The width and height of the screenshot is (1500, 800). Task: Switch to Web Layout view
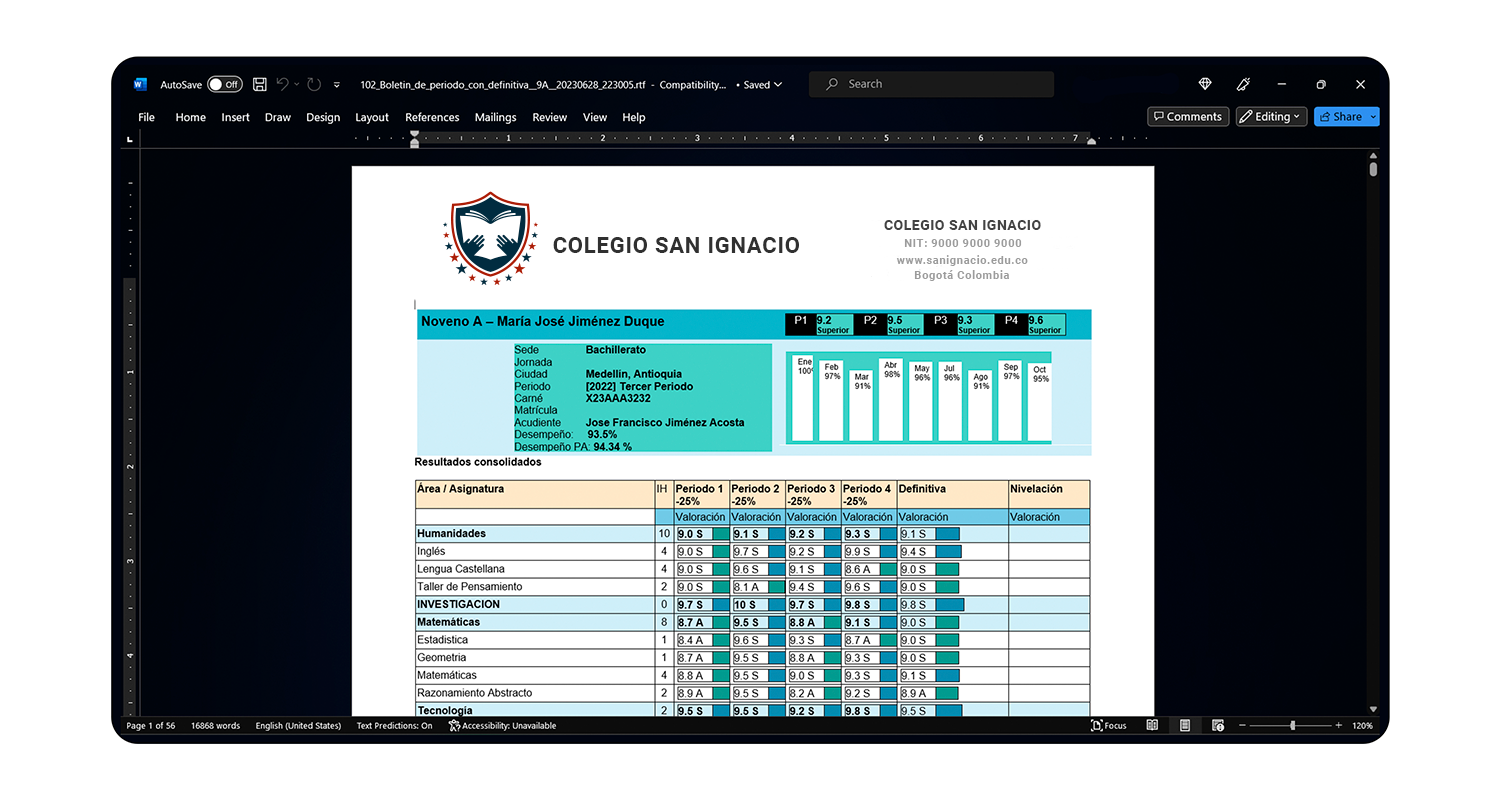tap(1218, 726)
